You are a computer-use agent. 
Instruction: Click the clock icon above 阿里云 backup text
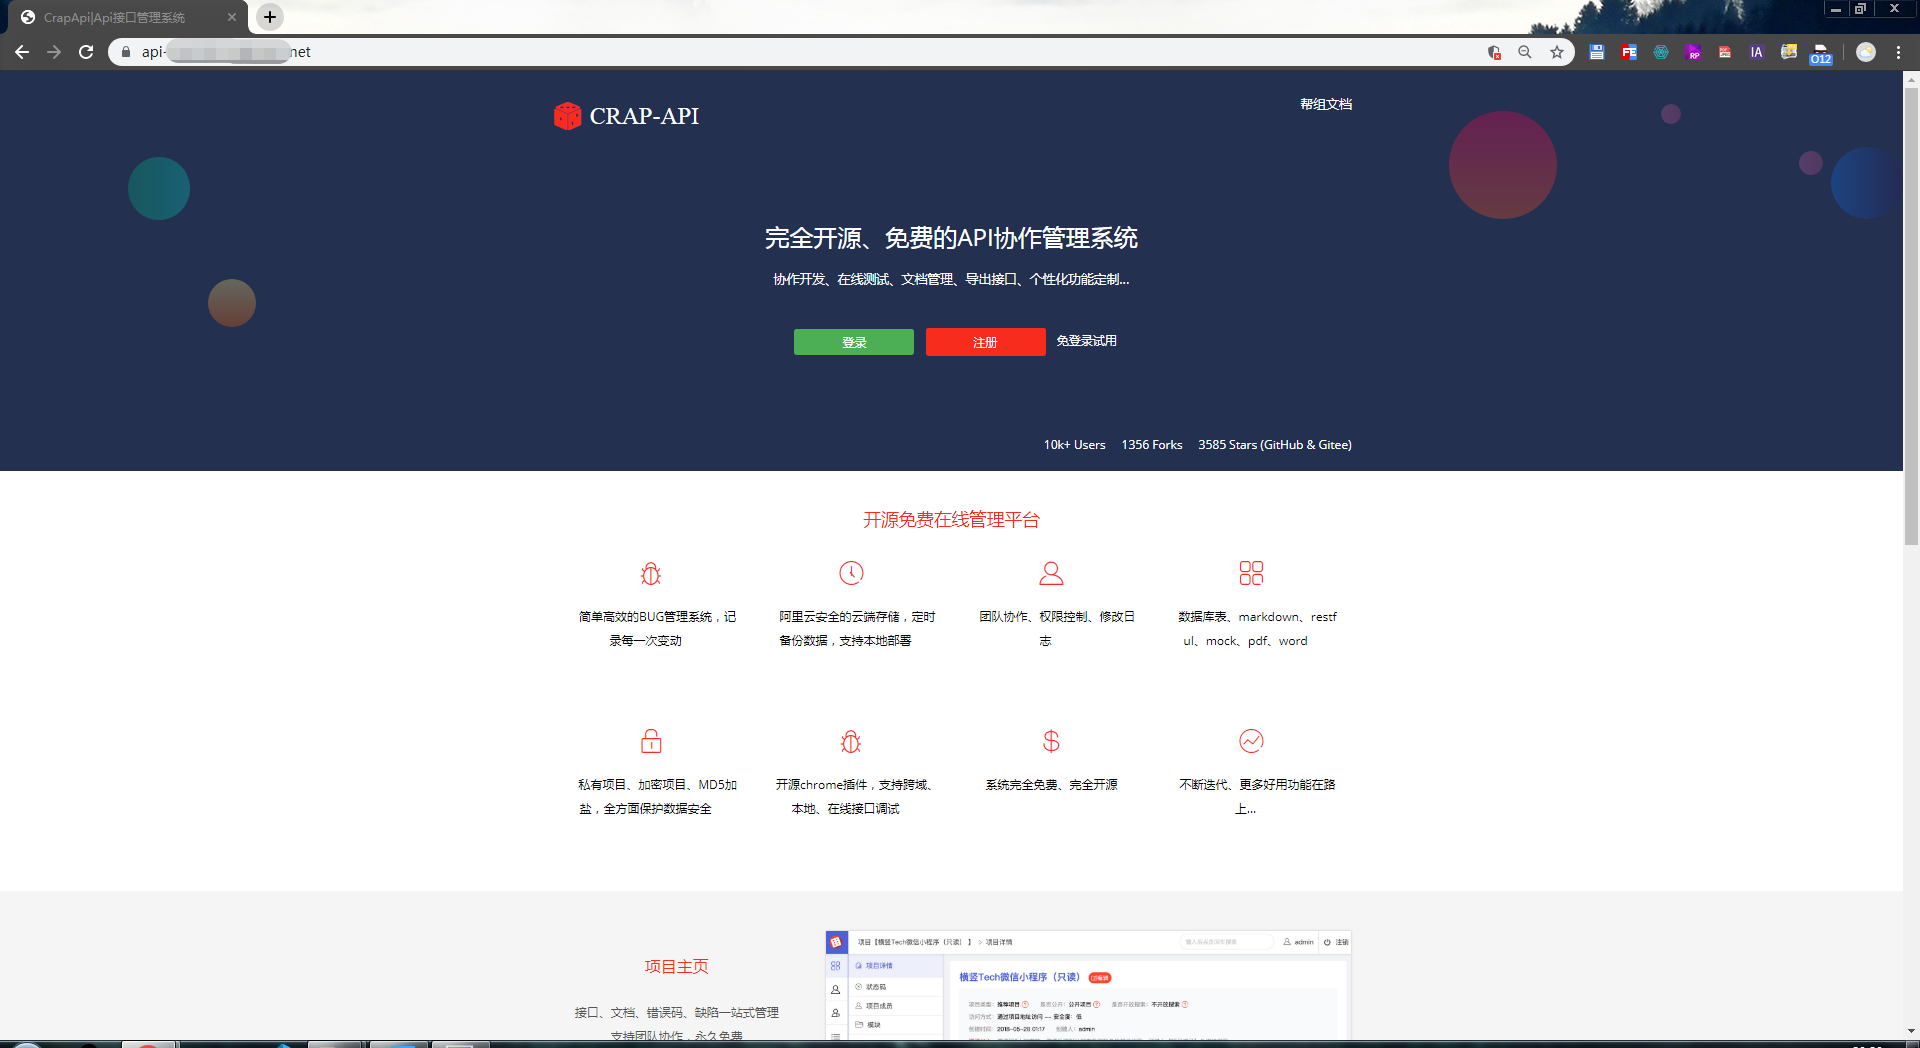click(851, 573)
